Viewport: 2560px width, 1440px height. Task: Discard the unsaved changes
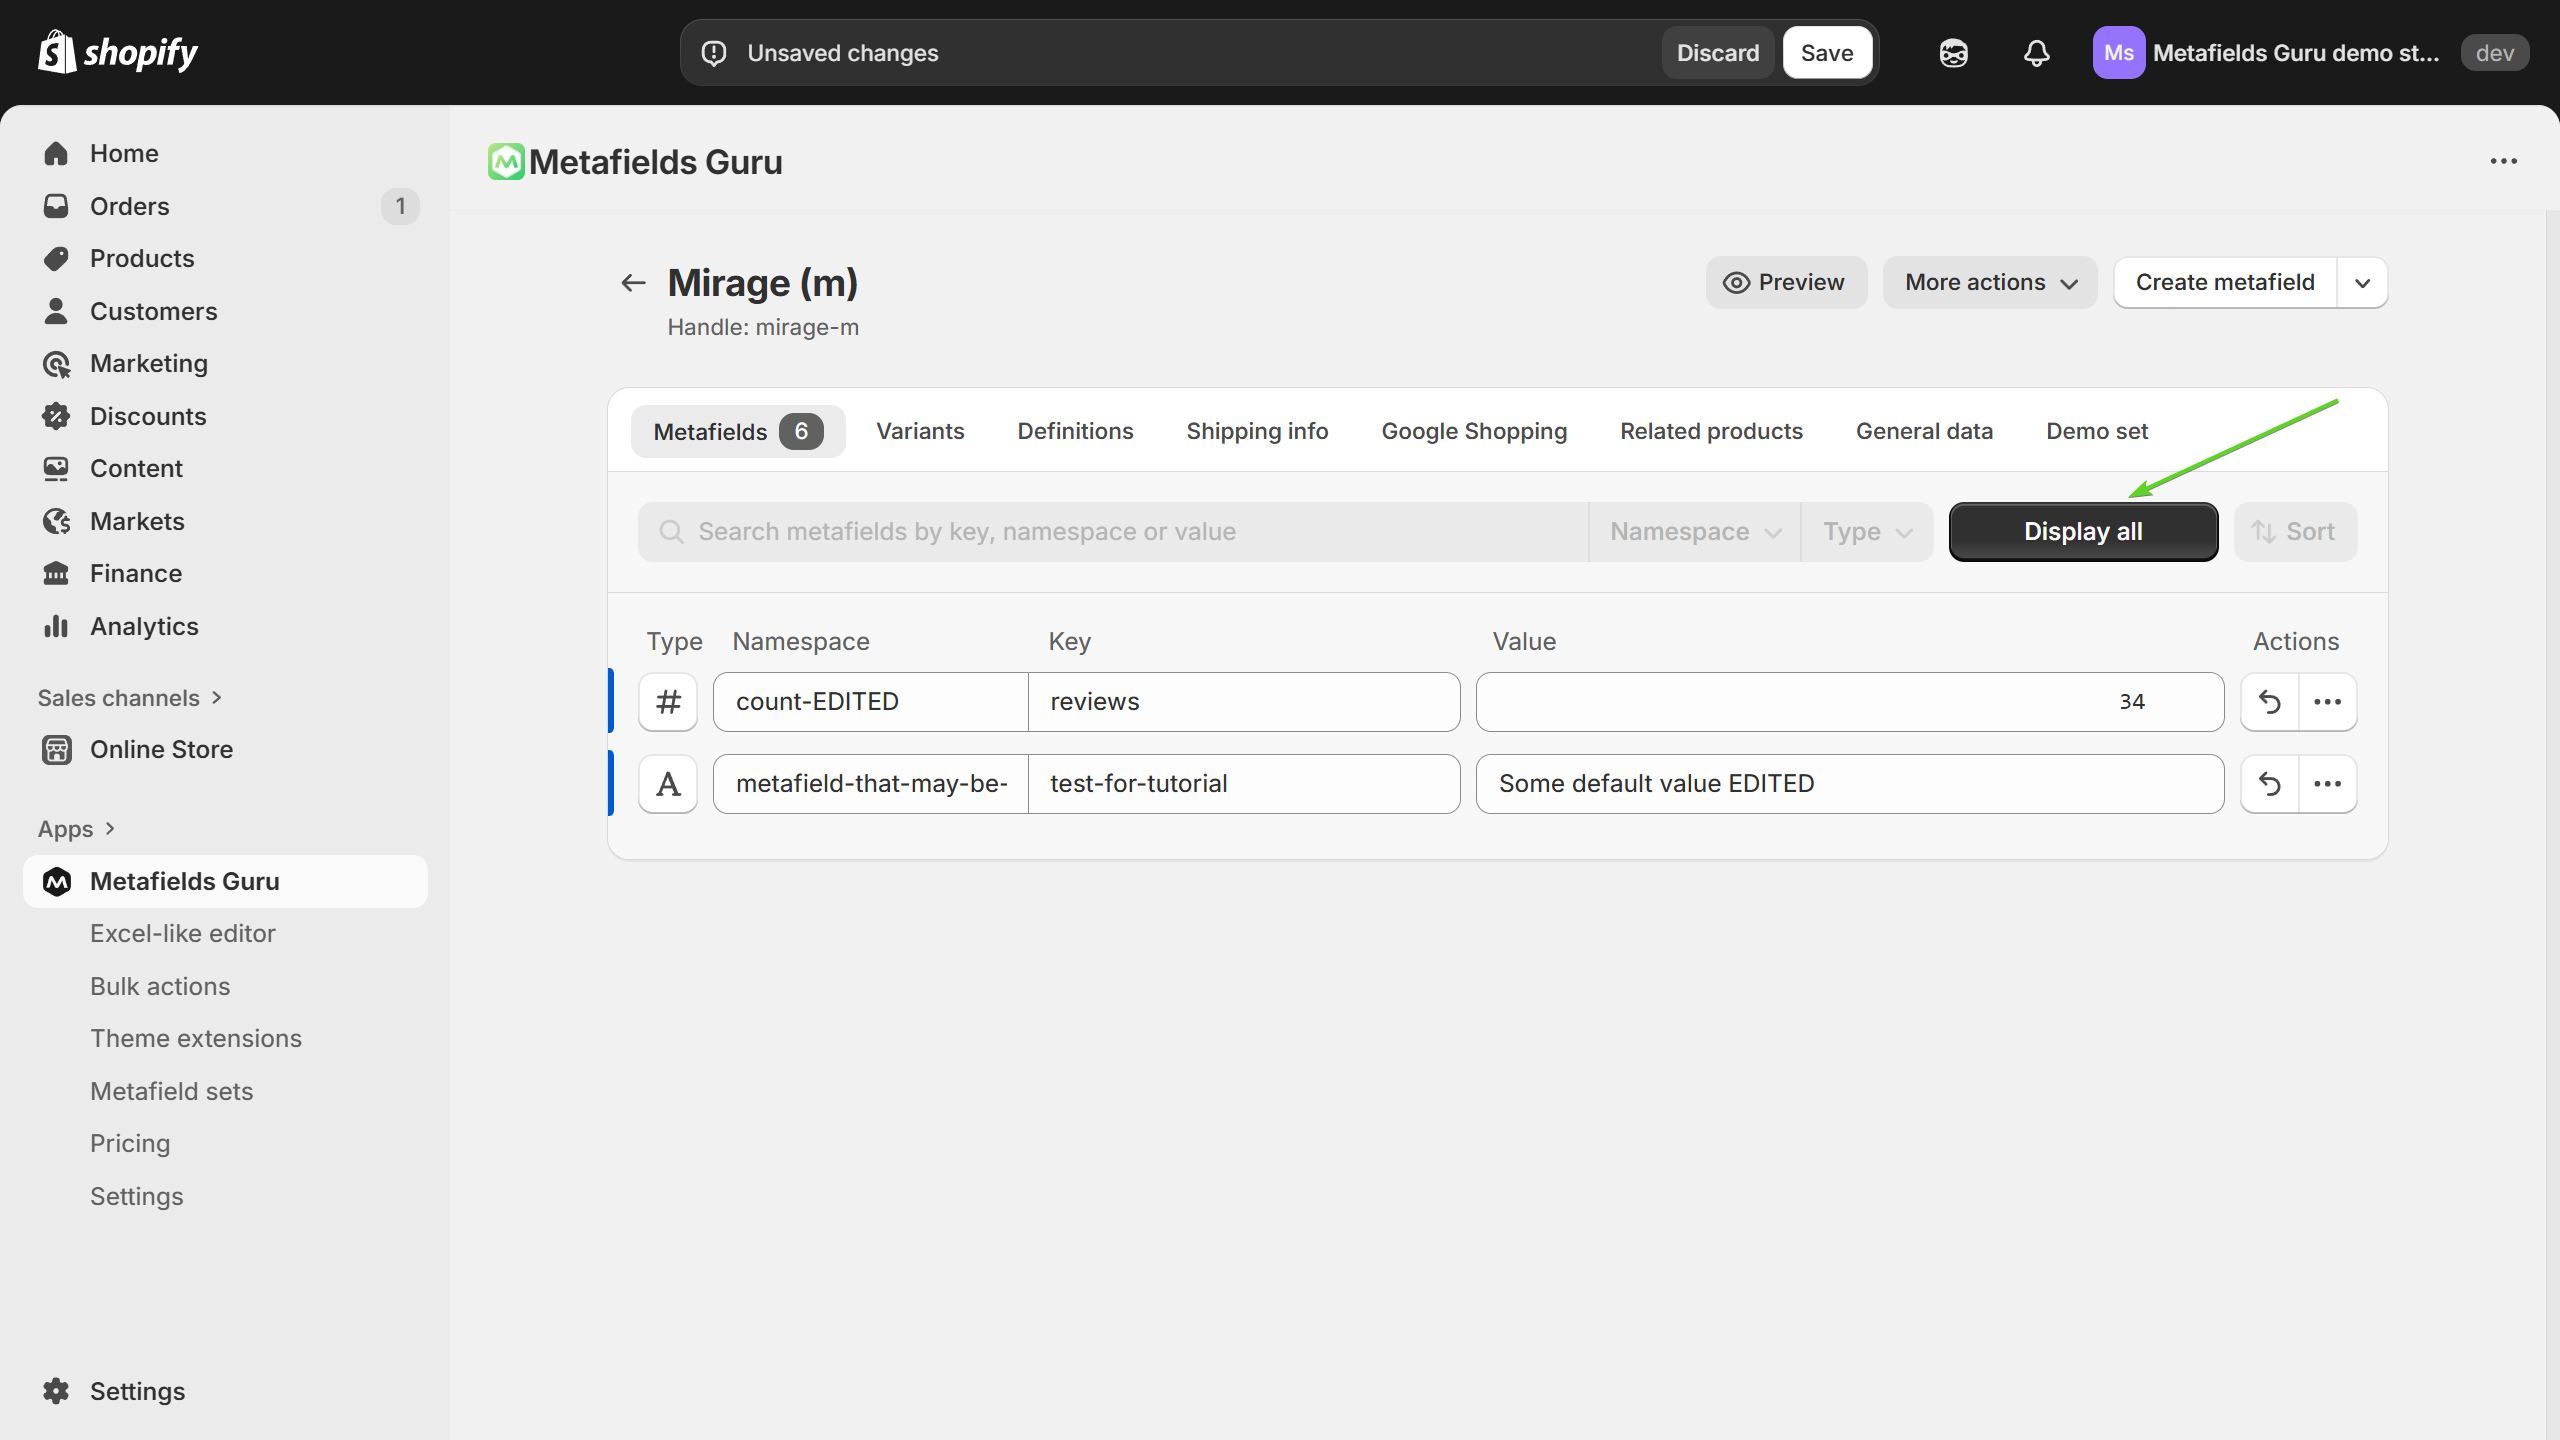pos(1717,53)
